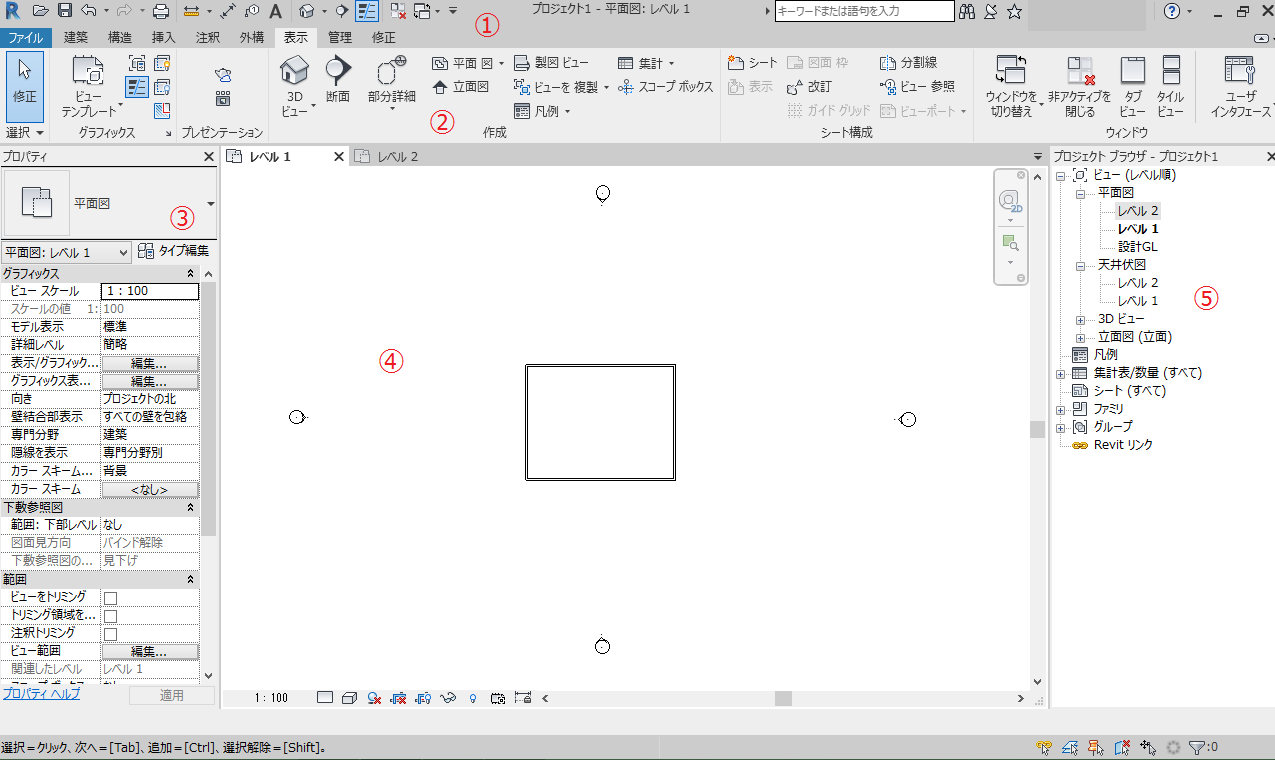
Task: Open the 凡例 dropdown in ribbon
Action: (567, 111)
